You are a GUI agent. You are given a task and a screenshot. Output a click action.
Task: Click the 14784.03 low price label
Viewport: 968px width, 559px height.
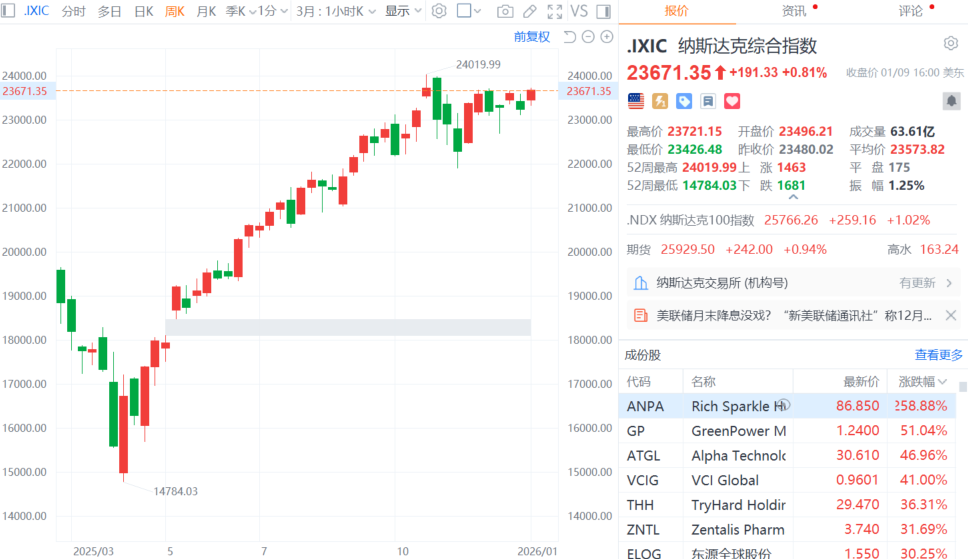[x=175, y=491]
